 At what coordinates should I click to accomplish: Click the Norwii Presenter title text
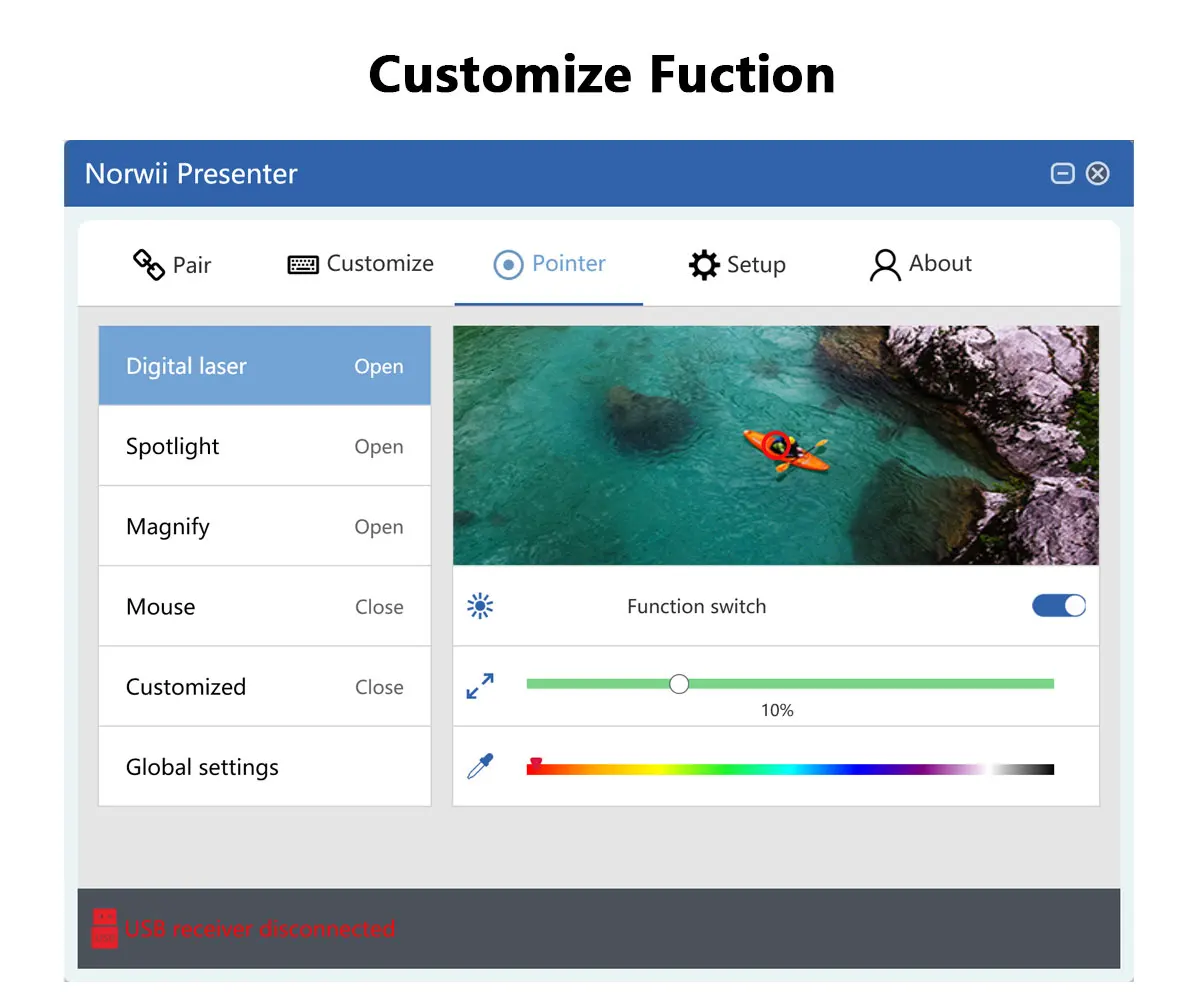pos(191,173)
